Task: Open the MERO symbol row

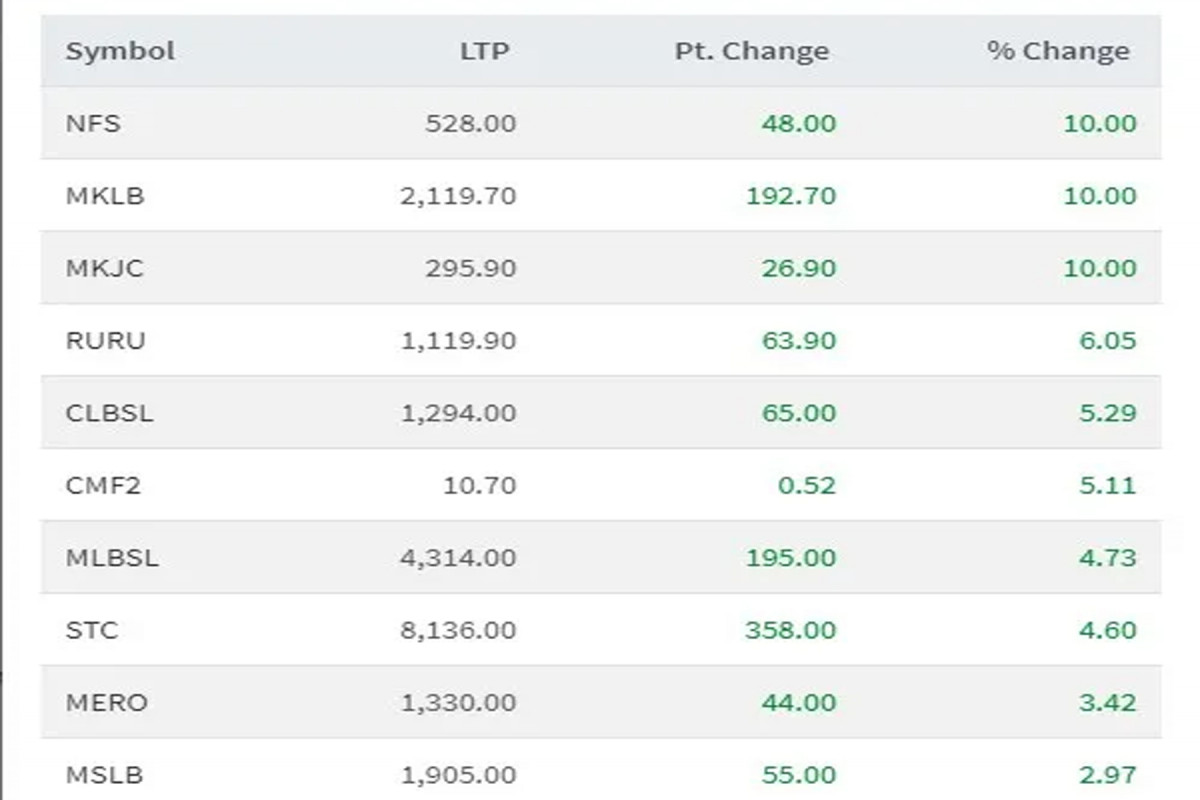Action: click(106, 703)
